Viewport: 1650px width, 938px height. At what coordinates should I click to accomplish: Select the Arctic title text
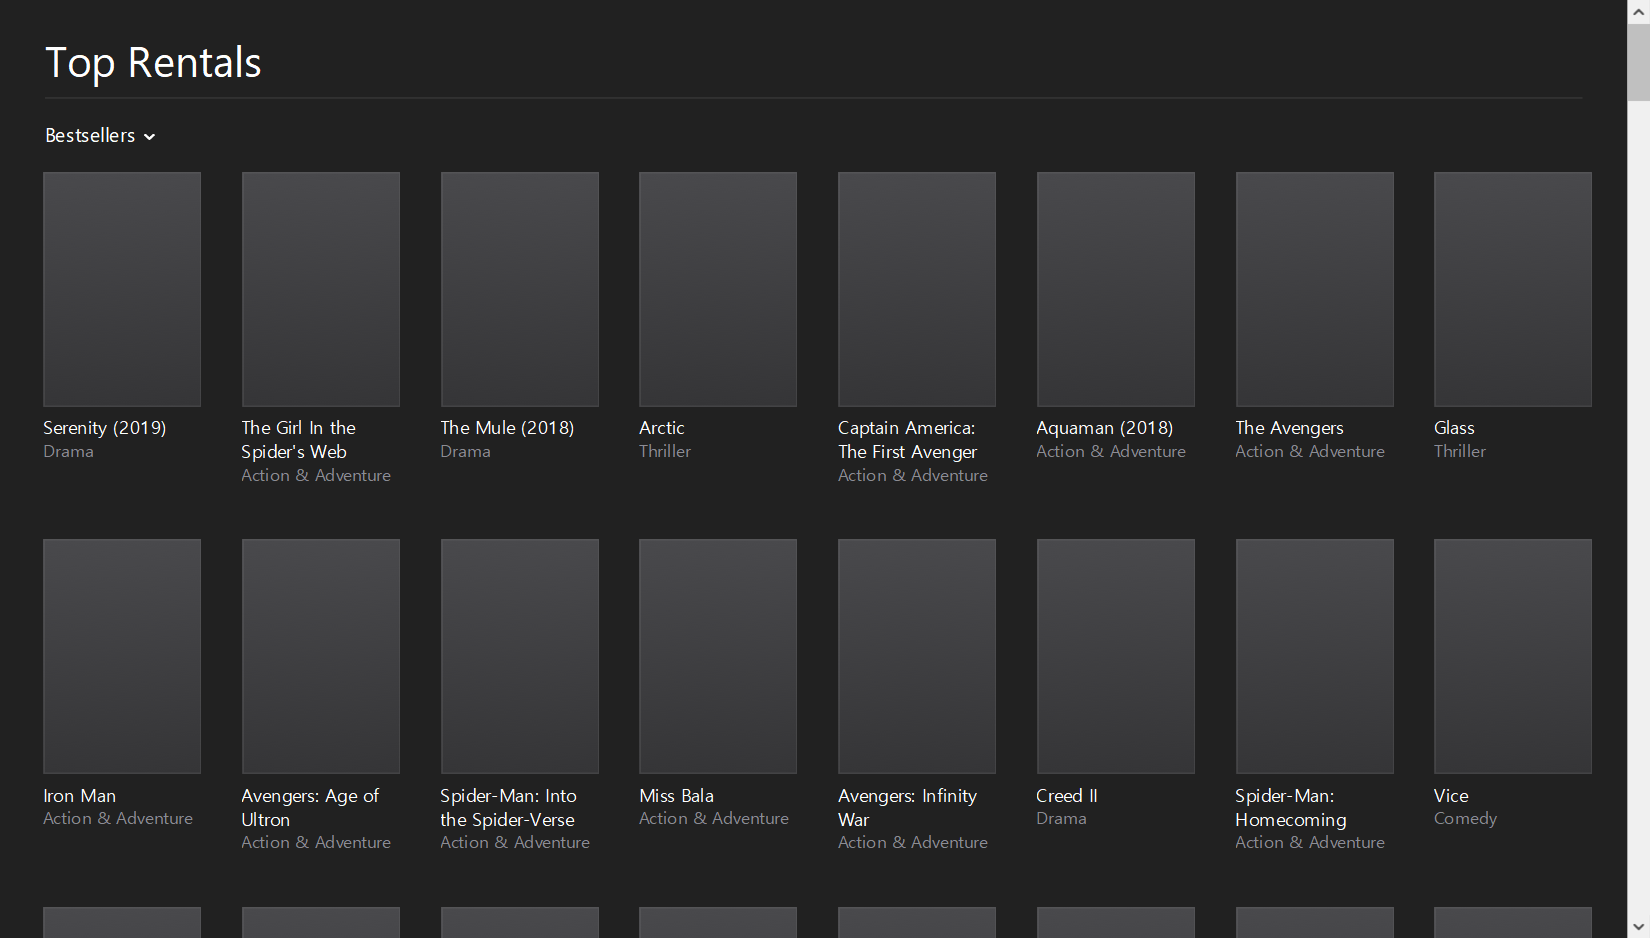(662, 428)
